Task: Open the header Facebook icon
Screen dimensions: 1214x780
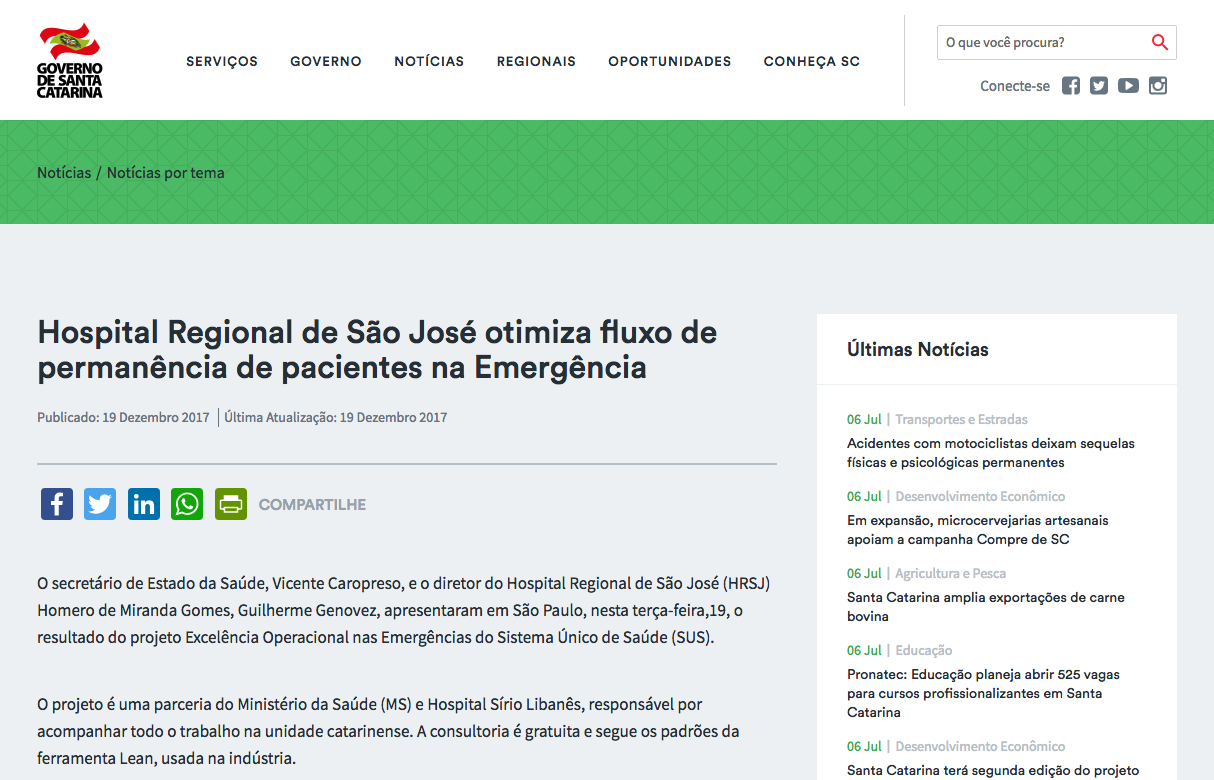Action: 1071,86
